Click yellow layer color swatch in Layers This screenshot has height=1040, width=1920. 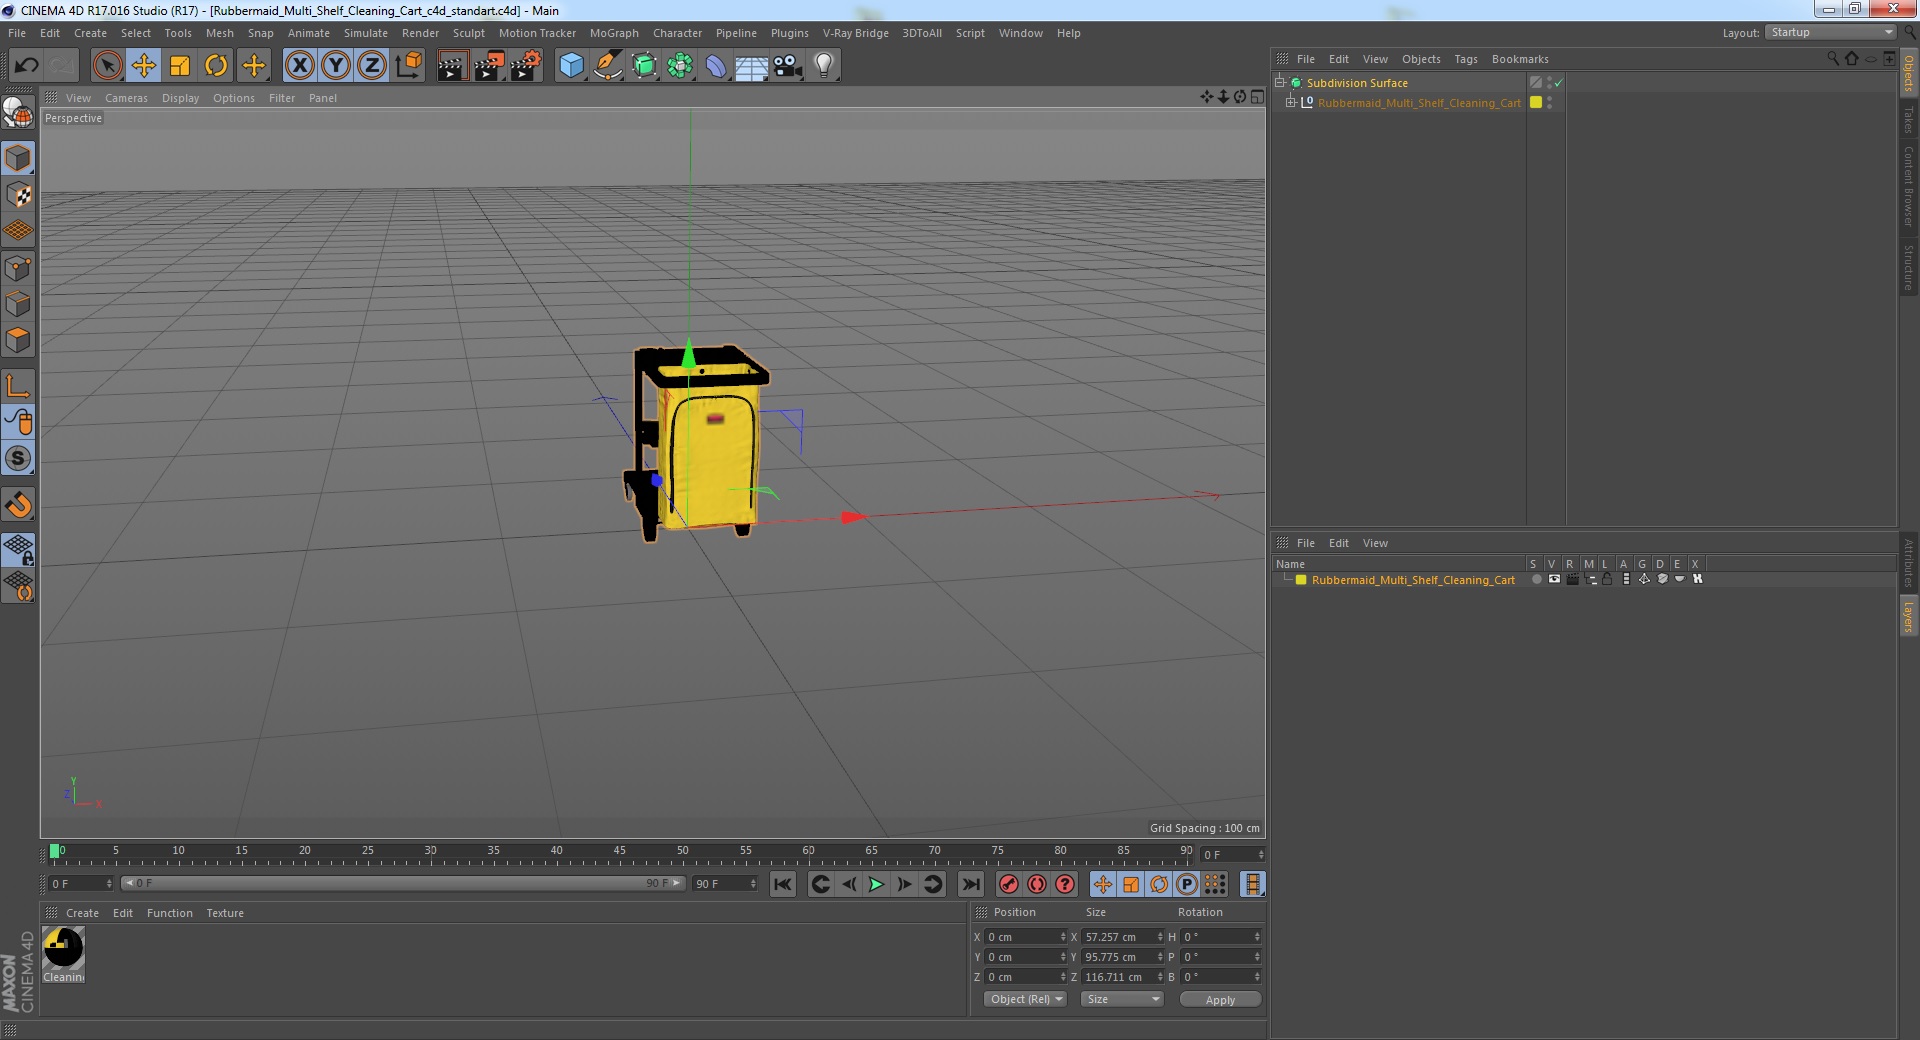[1301, 580]
